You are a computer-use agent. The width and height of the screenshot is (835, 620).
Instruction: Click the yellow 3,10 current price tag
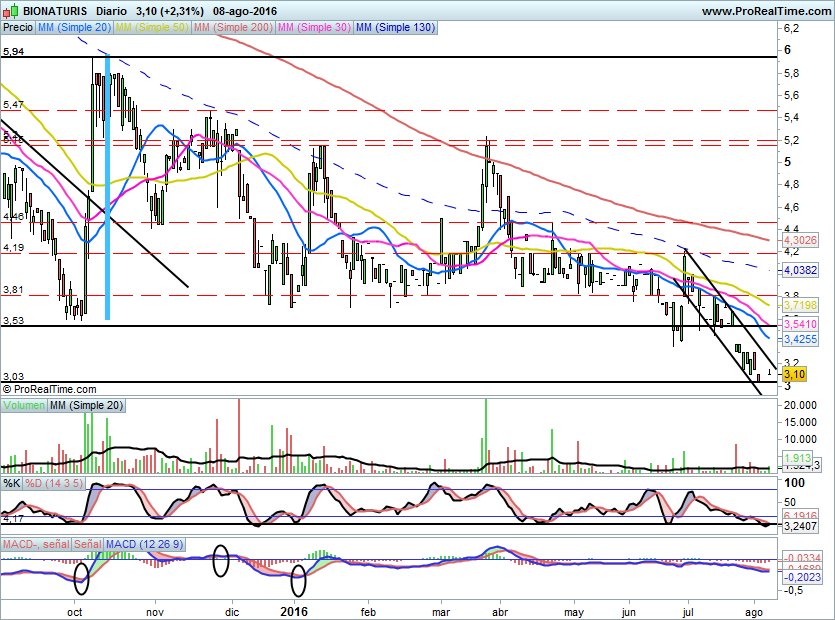794,374
